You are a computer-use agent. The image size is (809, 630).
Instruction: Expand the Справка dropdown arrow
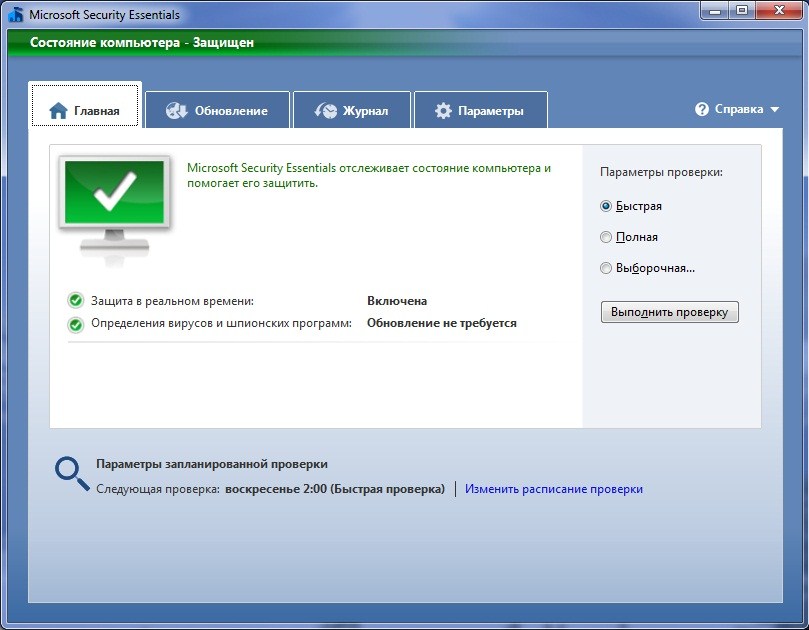774,109
